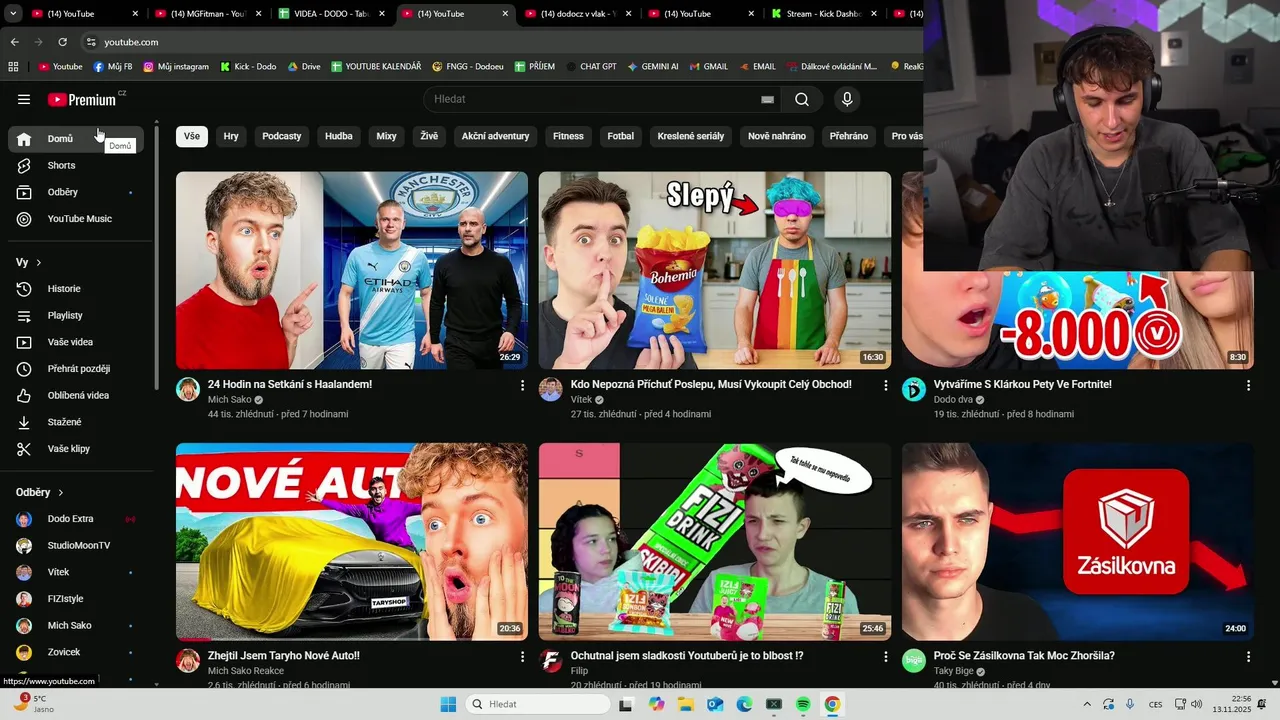The image size is (1280, 720).
Task: Switch to the MGFitman browser tab
Action: click(x=207, y=14)
